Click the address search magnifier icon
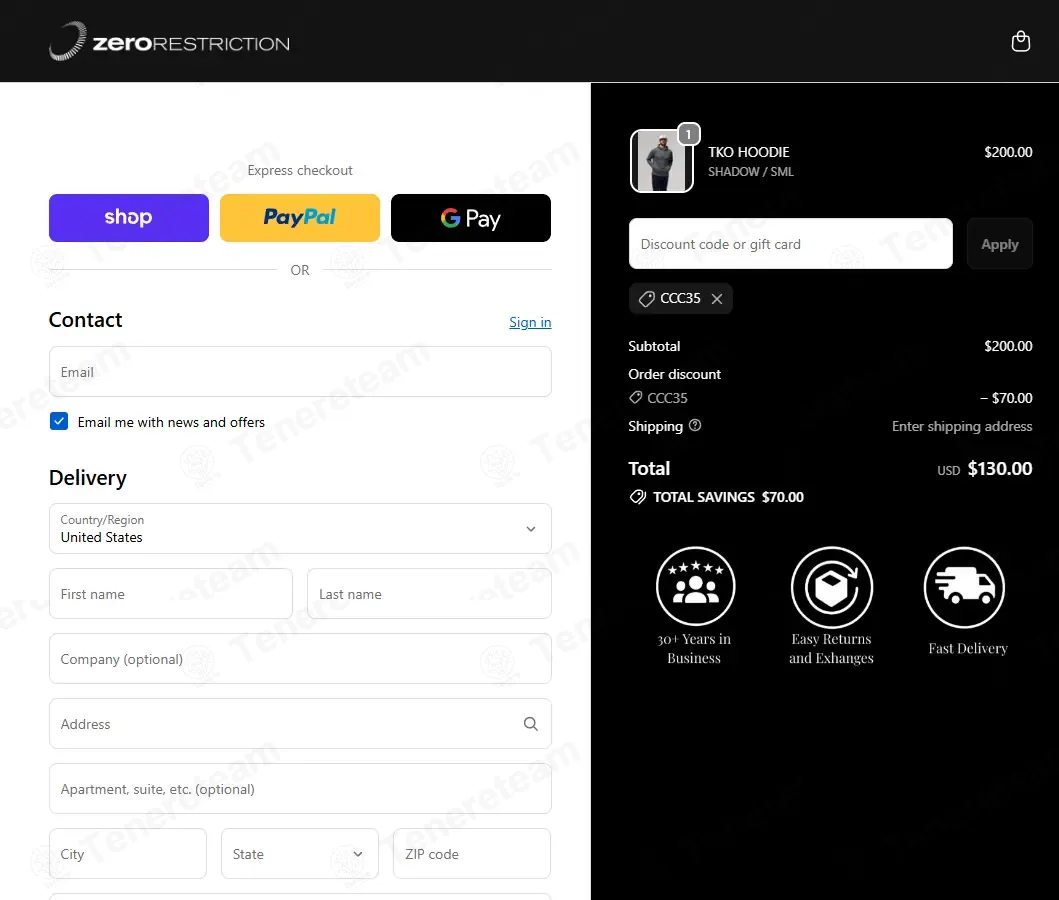Viewport: 1059px width, 900px height. pos(531,724)
